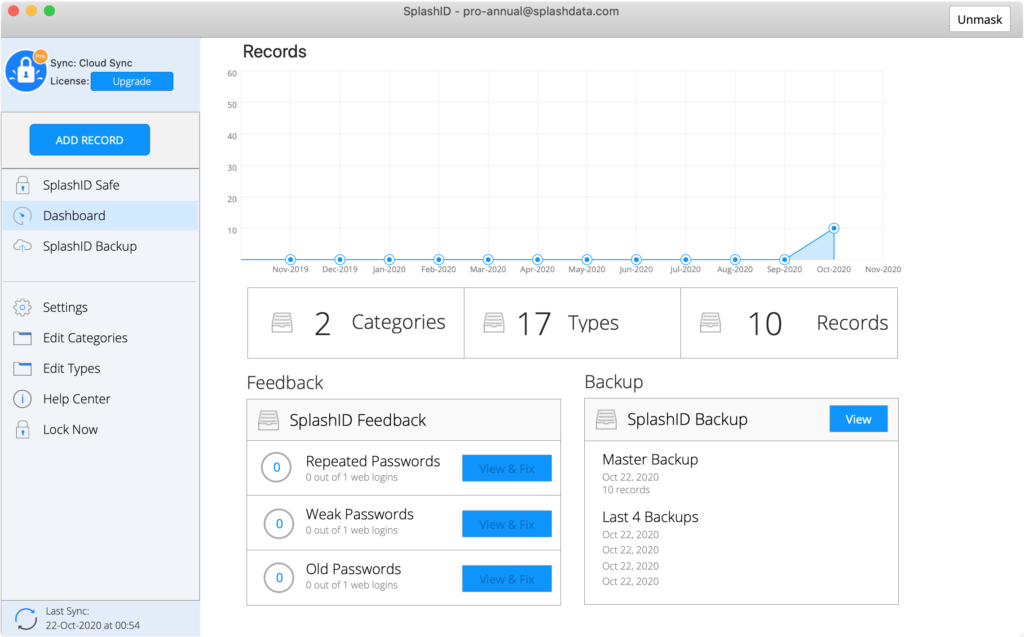Click the Lock Now padlock icon
1024x637 pixels.
(x=23, y=430)
